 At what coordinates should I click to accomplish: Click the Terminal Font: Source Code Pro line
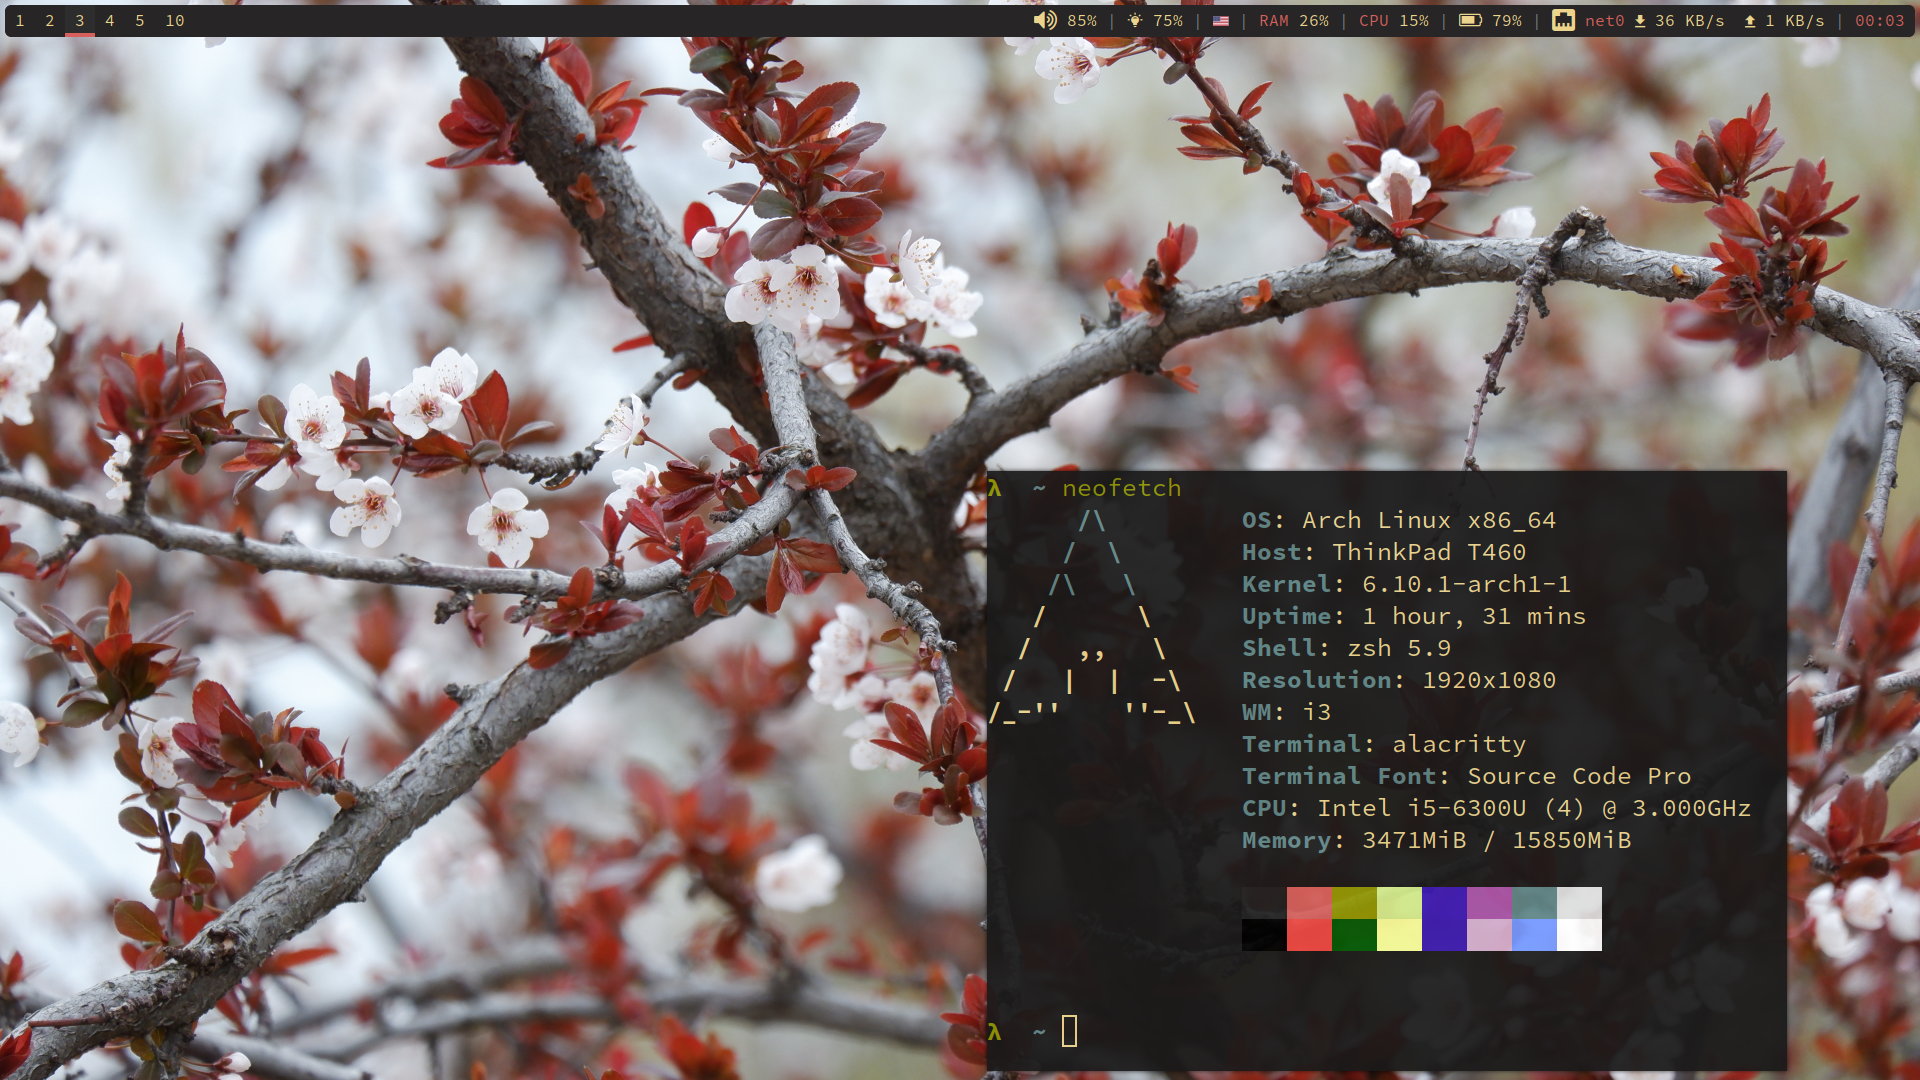1467,776
